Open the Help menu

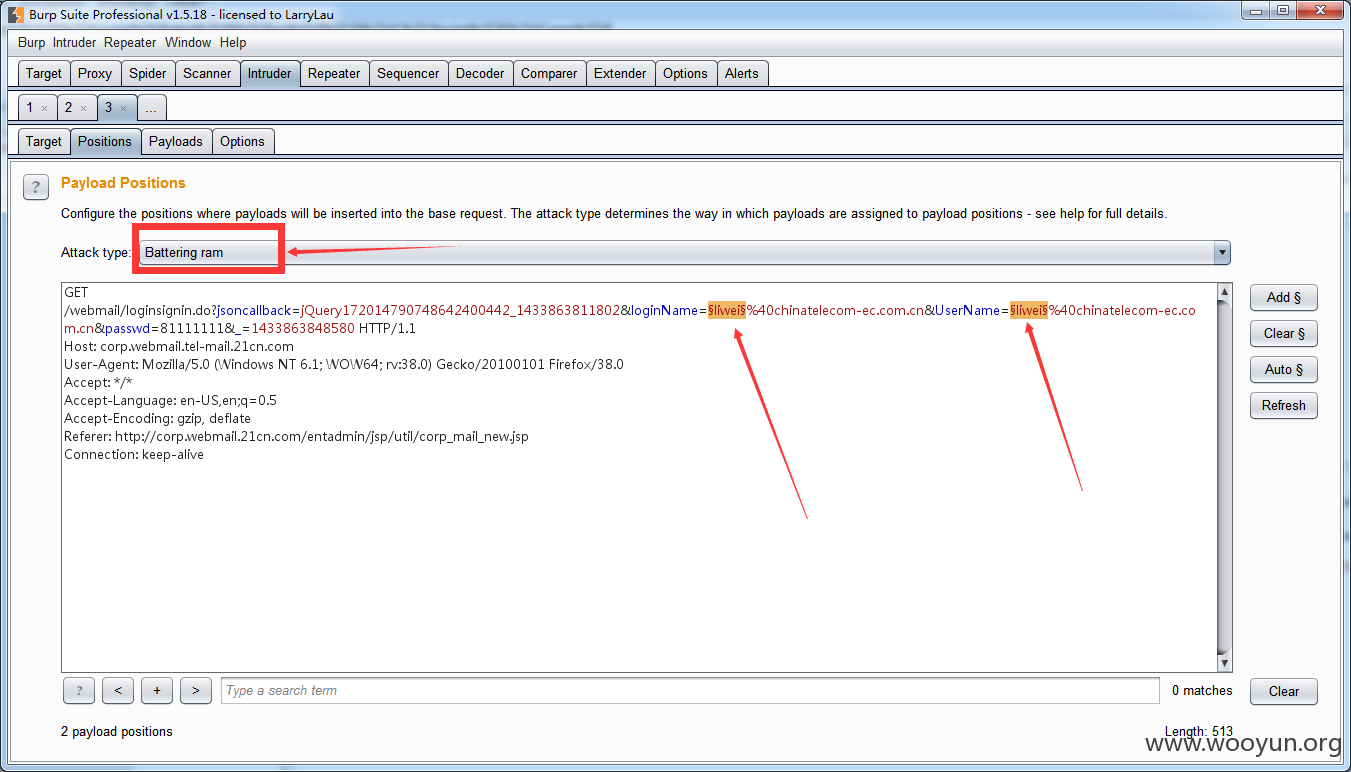[x=233, y=43]
